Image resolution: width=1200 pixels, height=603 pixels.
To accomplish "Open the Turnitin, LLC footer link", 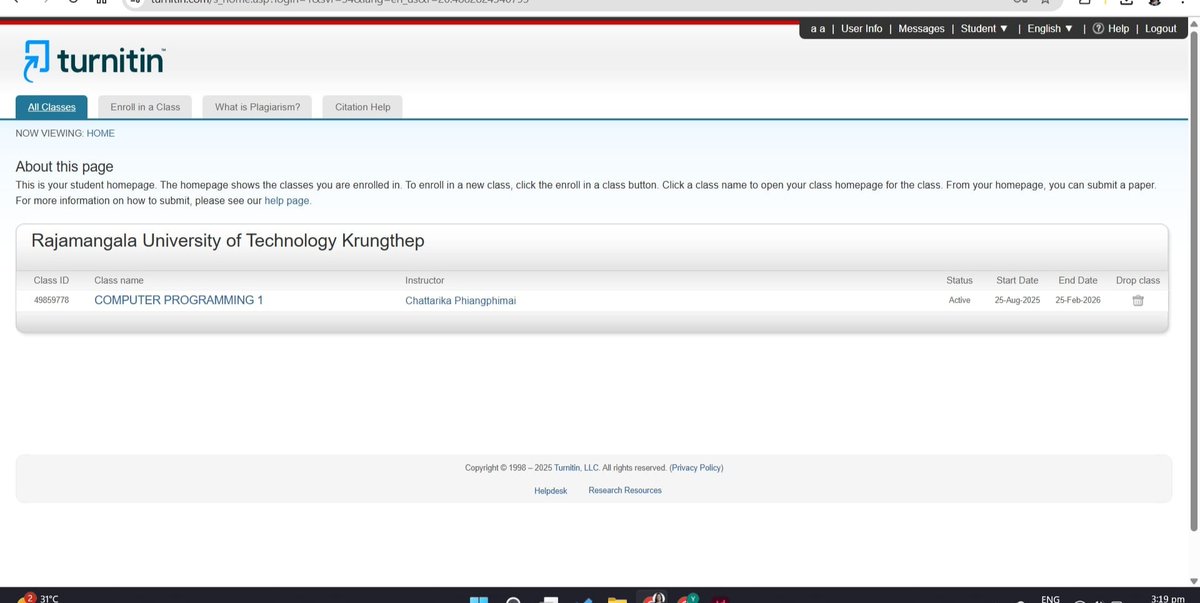I will 576,468.
